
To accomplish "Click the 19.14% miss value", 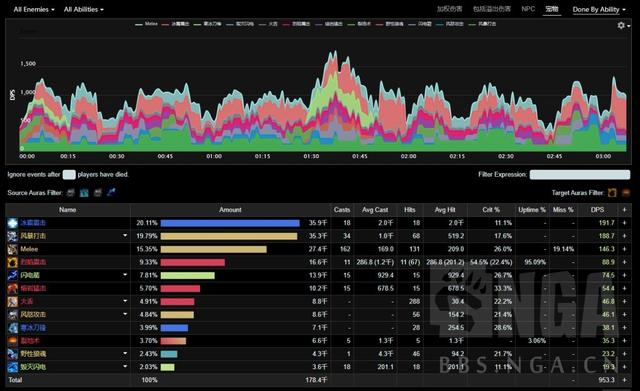I will (563, 249).
